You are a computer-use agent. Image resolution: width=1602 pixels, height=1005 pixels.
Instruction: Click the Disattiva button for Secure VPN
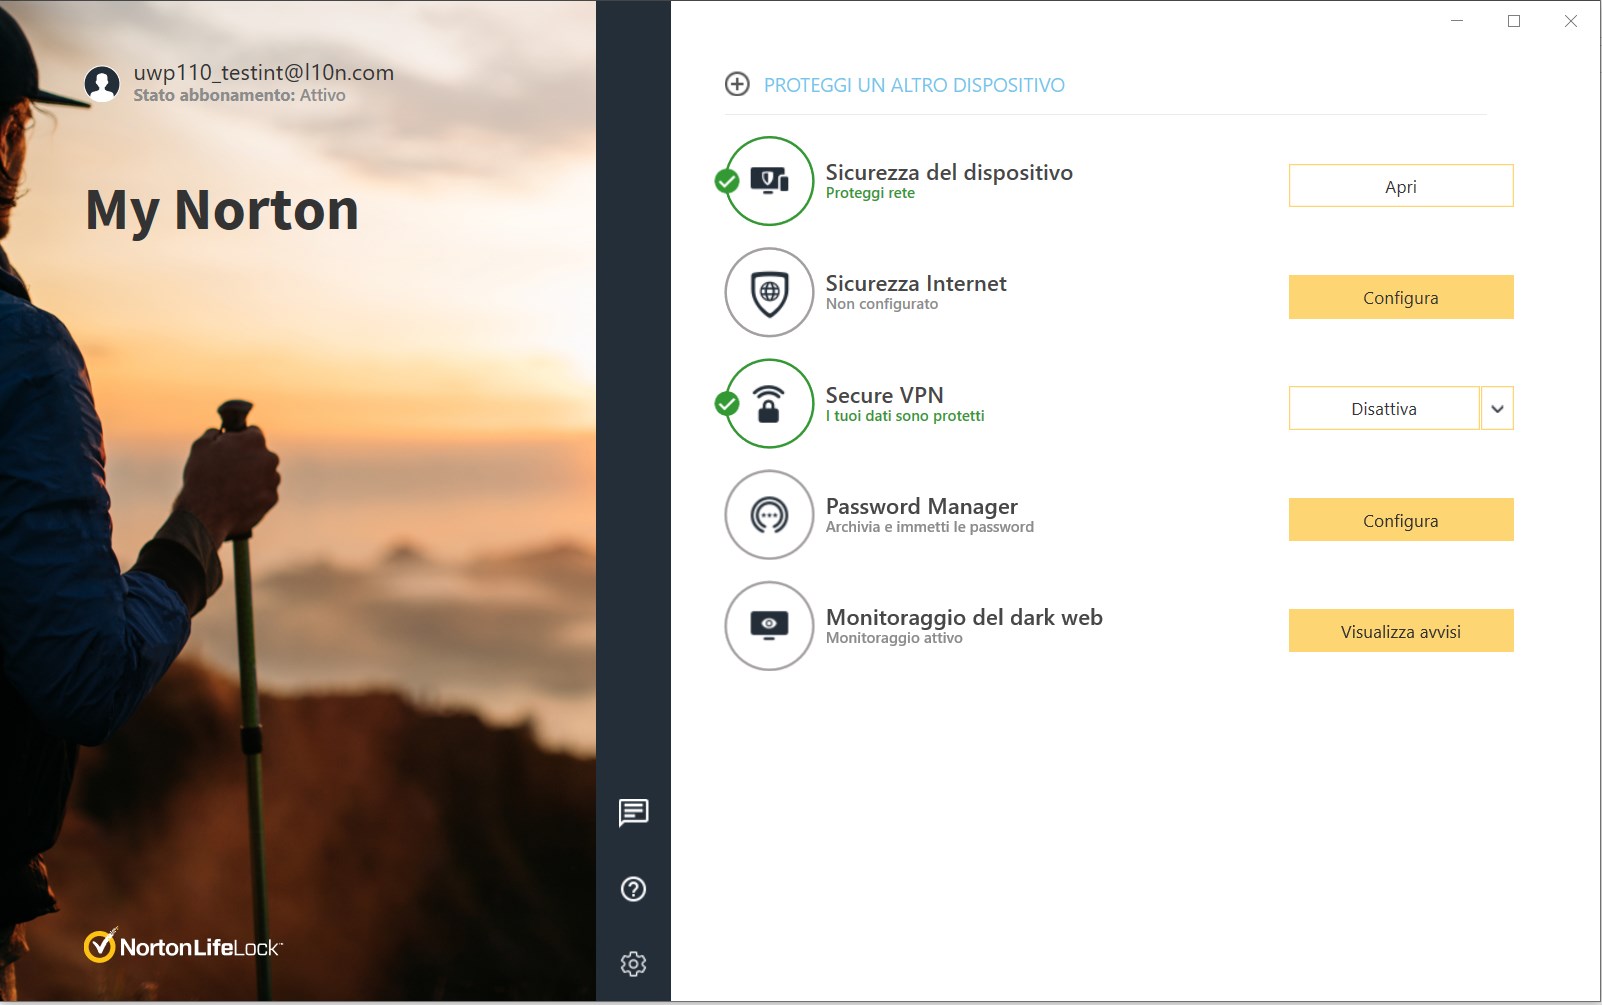click(x=1384, y=408)
